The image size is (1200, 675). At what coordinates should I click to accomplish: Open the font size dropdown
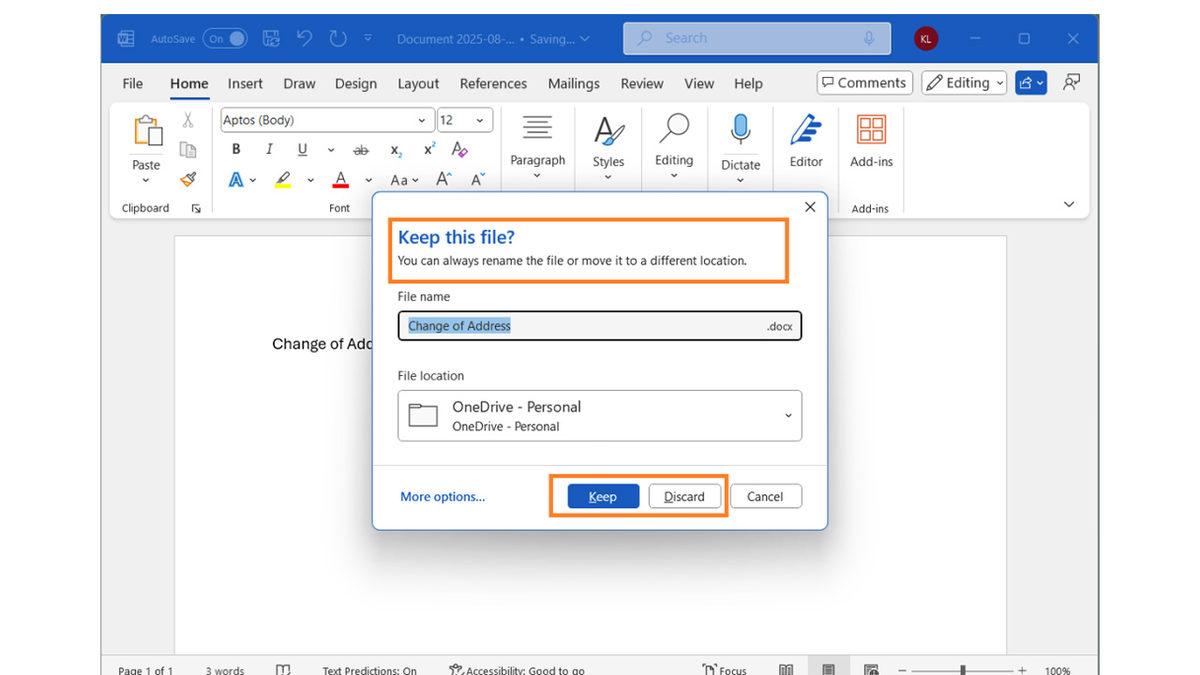tap(479, 119)
